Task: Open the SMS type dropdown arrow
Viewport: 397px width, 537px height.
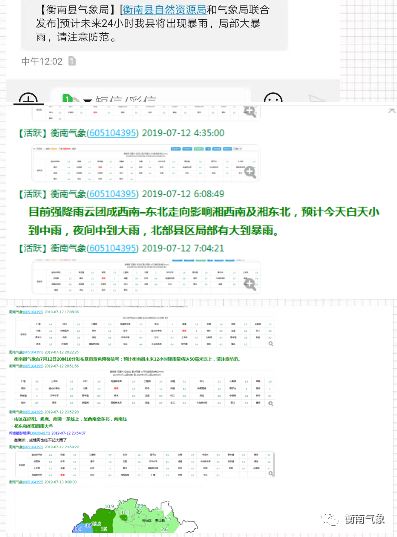Action: click(88, 100)
